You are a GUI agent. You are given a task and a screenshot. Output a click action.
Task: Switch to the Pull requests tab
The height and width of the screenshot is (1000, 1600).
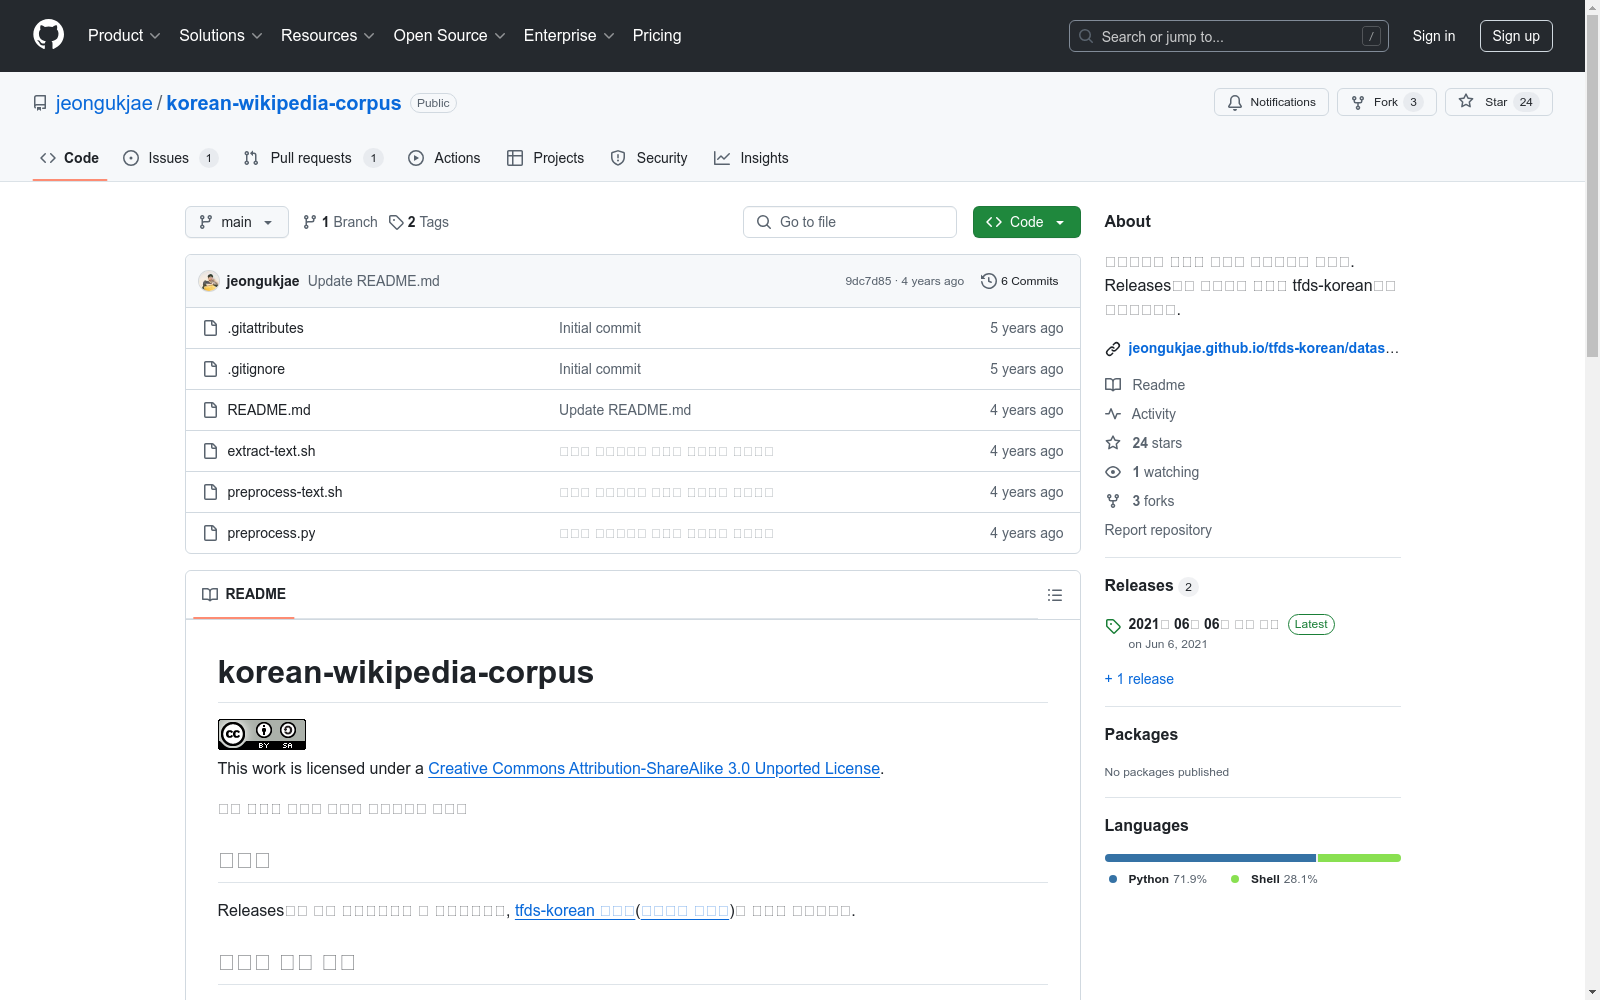[313, 158]
